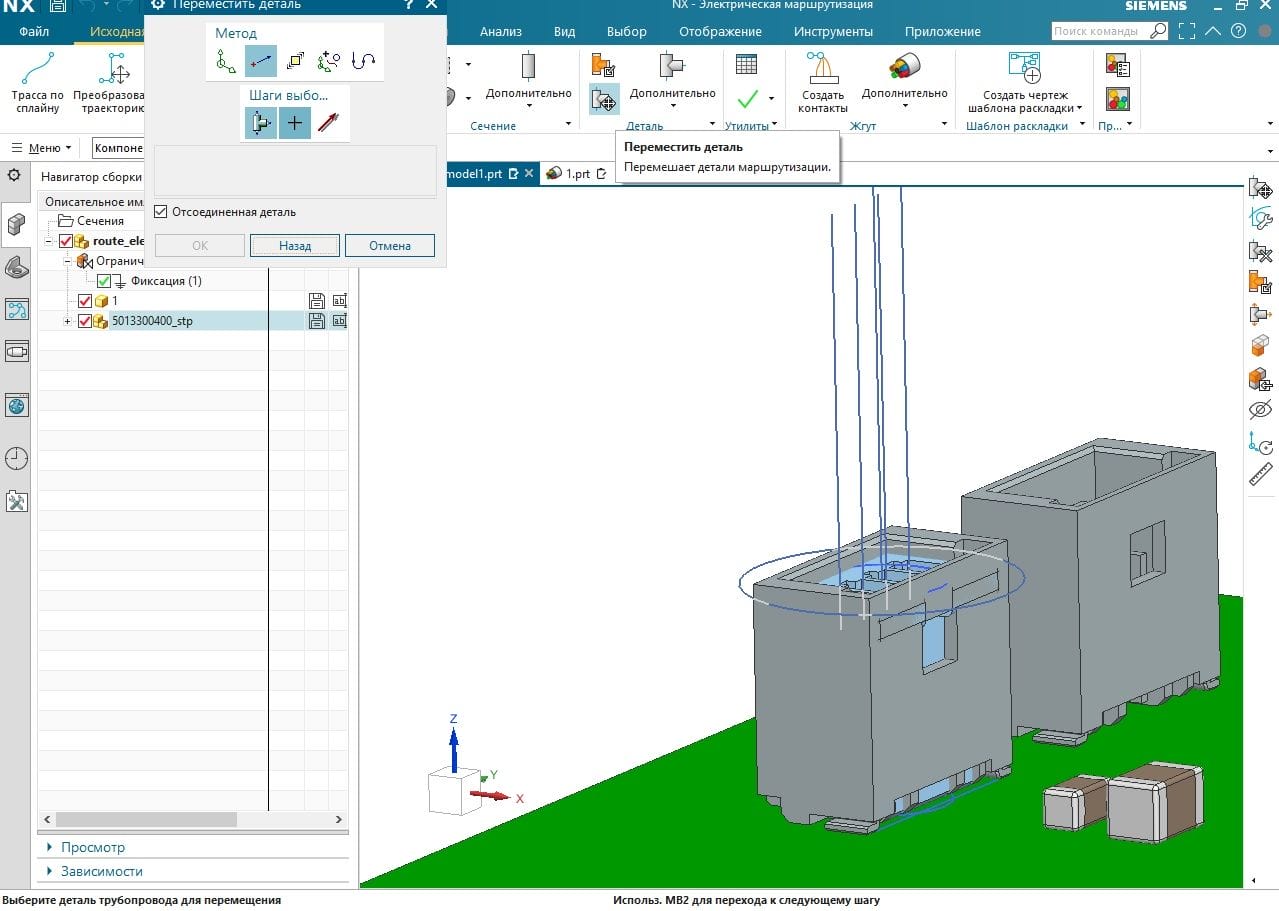Select the first Method icon in the dialog
The width and height of the screenshot is (1279, 911).
click(227, 62)
